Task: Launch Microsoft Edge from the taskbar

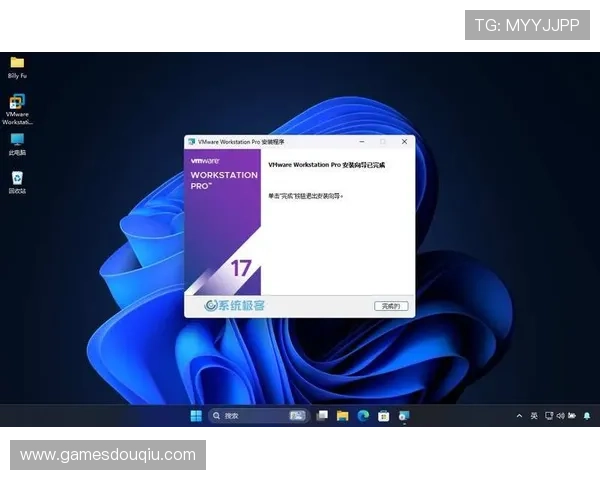Action: tap(363, 415)
